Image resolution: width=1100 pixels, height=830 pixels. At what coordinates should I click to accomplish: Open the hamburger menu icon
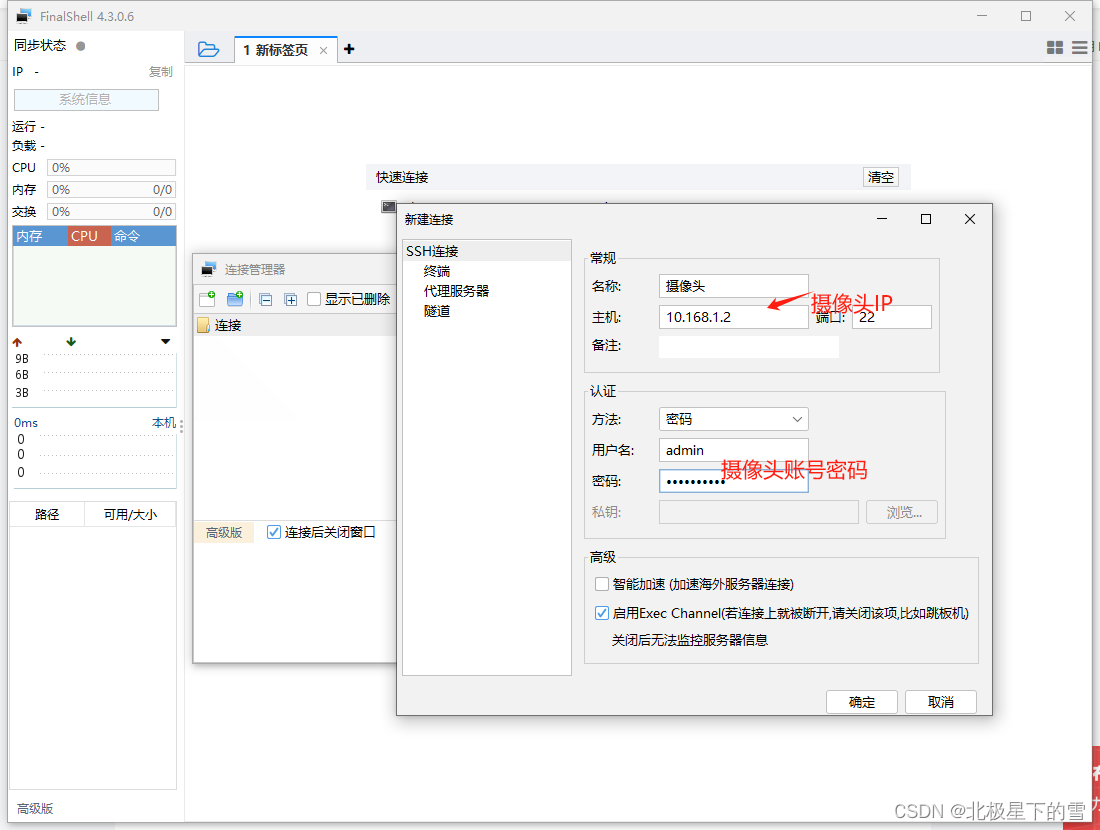1080,48
